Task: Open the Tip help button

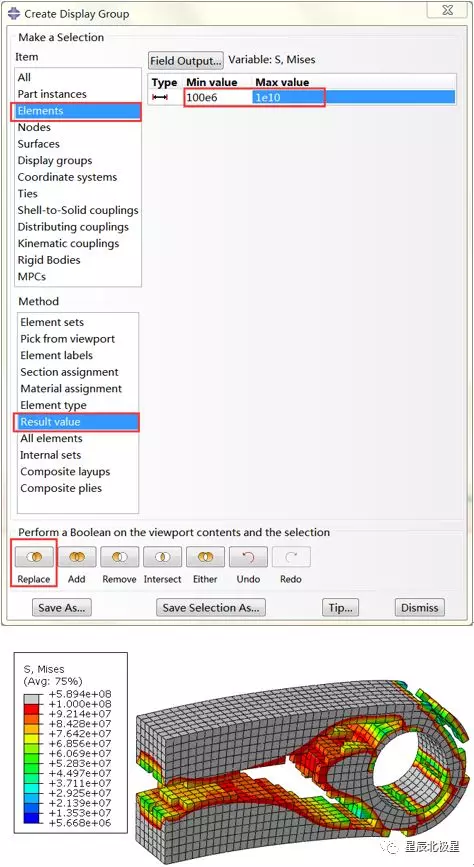Action: (340, 608)
